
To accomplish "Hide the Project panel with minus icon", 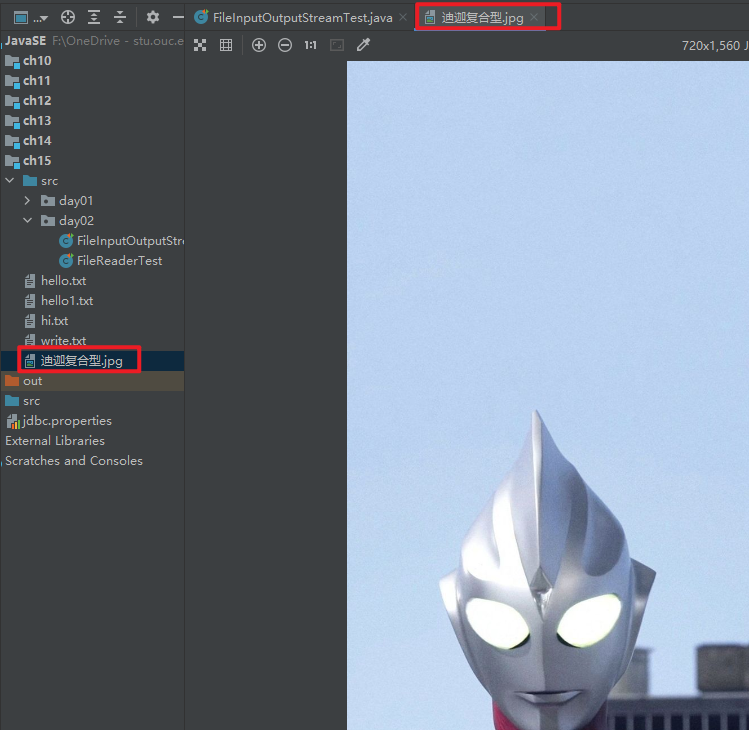I will coord(178,18).
